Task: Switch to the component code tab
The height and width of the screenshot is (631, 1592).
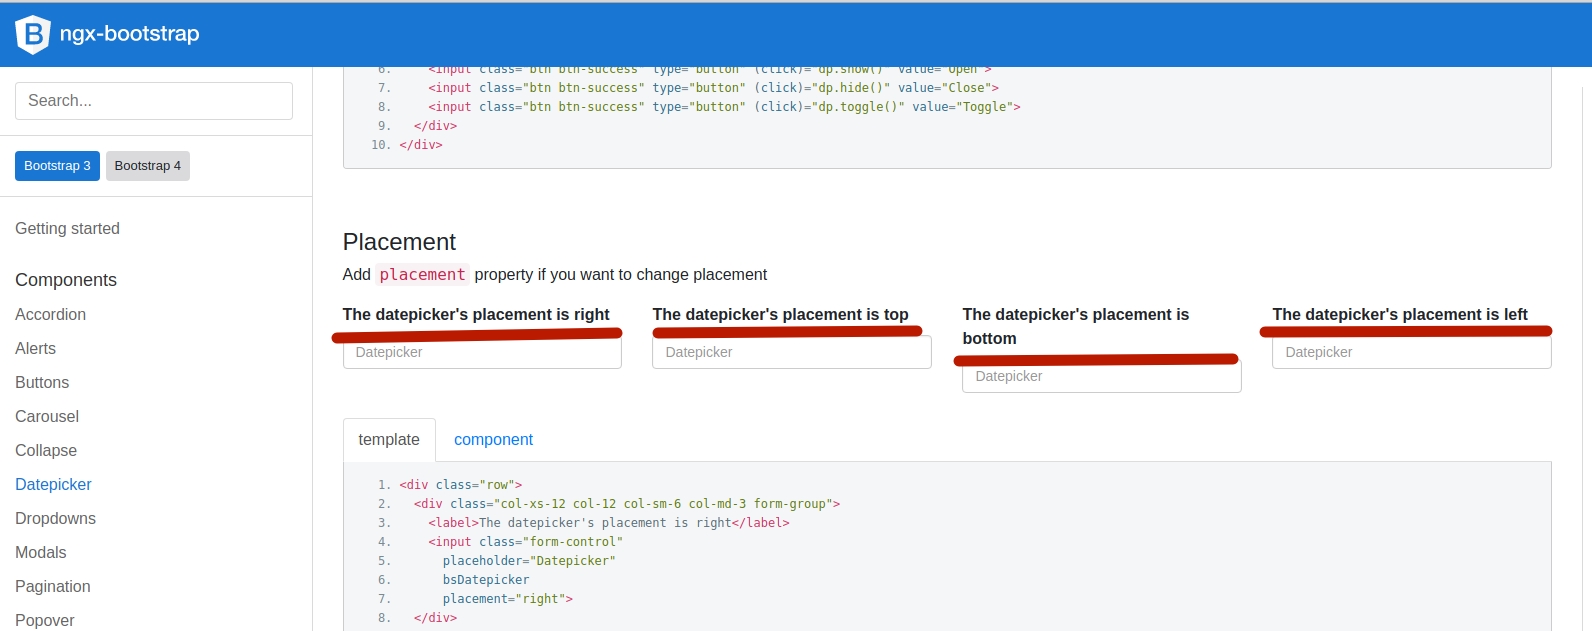Action: click(x=493, y=440)
